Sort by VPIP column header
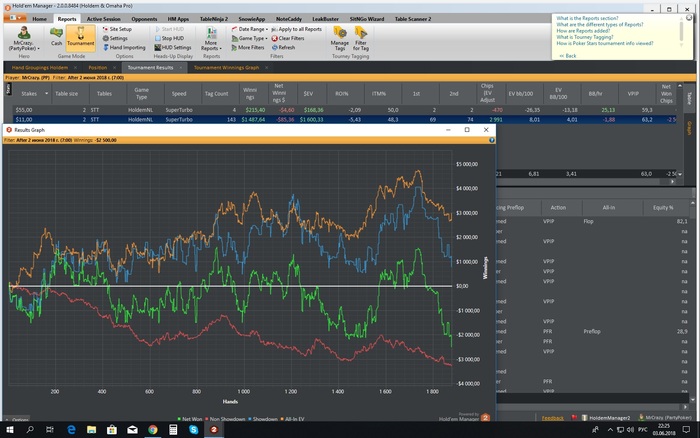The height and width of the screenshot is (438, 700). pyautogui.click(x=633, y=94)
